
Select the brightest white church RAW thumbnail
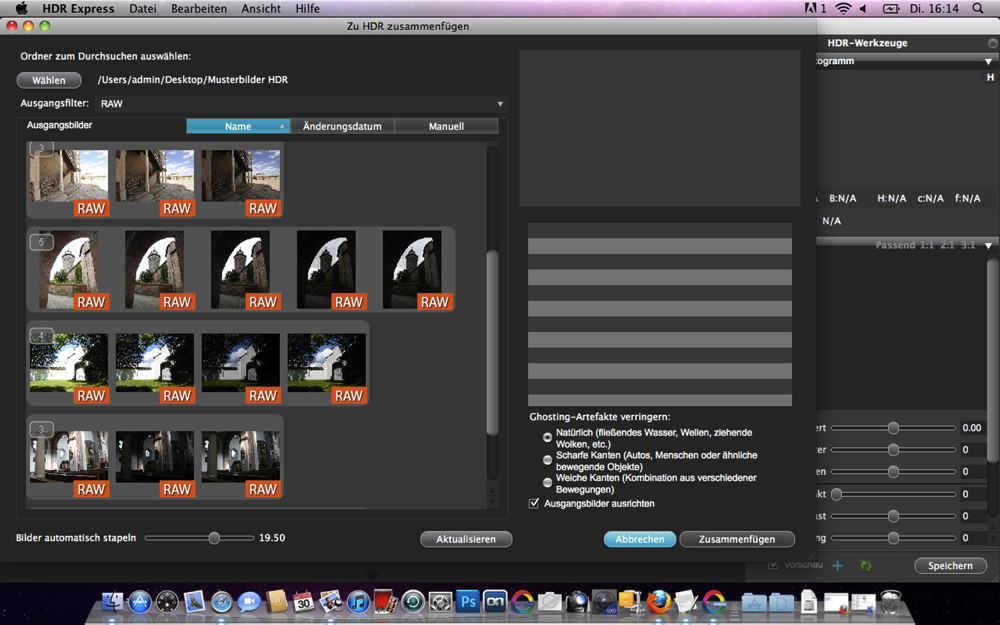tap(69, 368)
